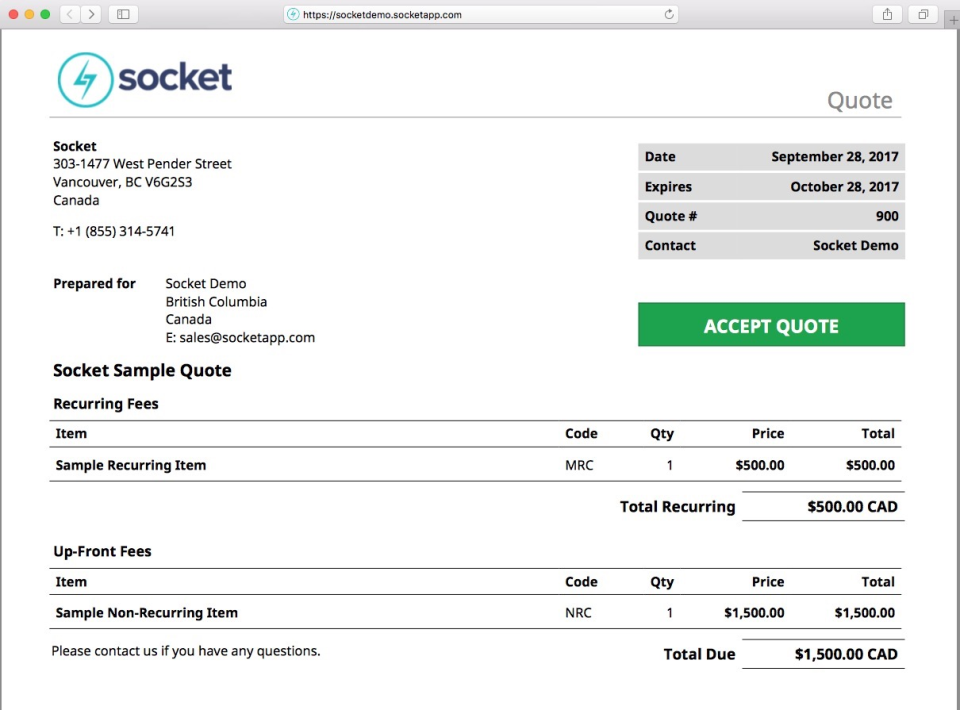The image size is (960, 710).
Task: Click the Expires date October 28, 2017
Action: [844, 187]
